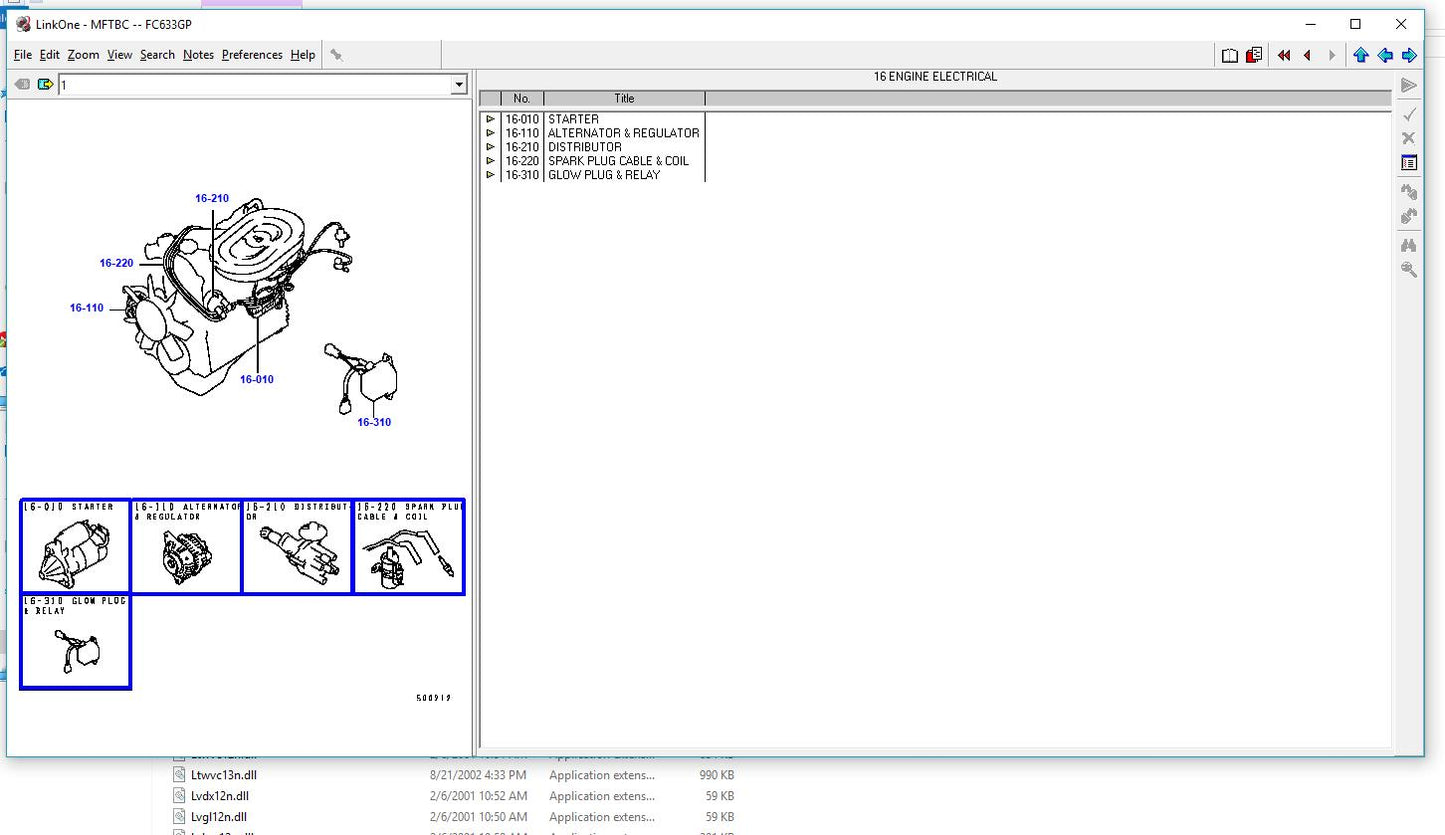Click the Title column header
The height and width of the screenshot is (835, 1445).
pos(624,98)
